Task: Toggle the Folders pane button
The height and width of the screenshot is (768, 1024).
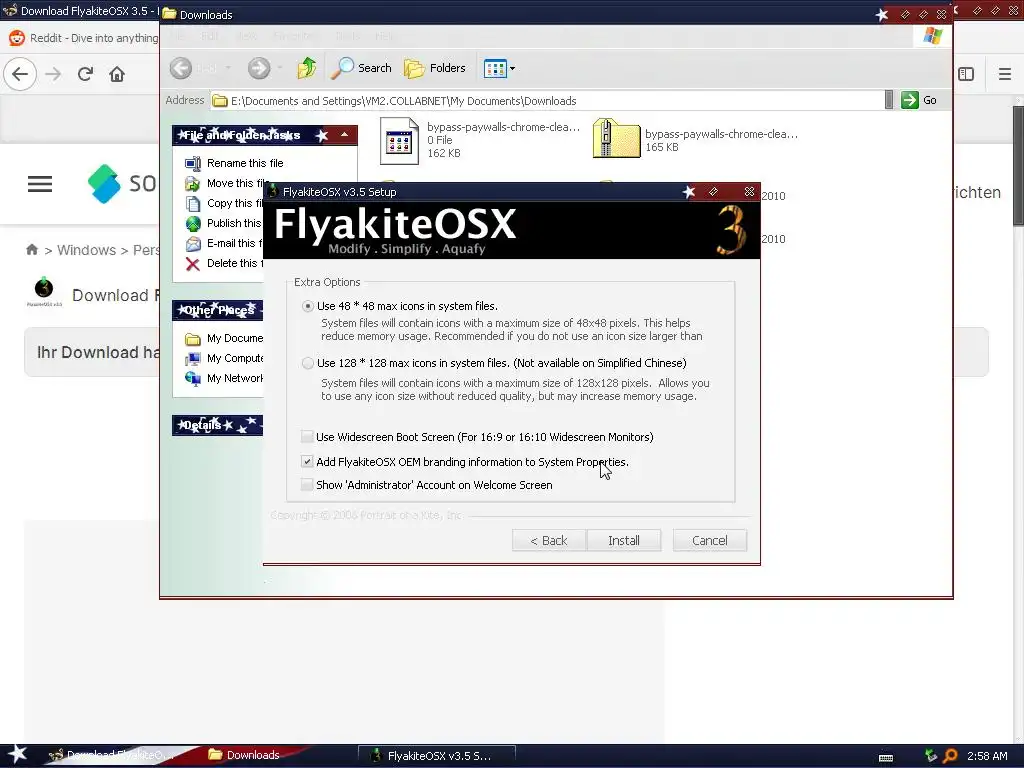Action: [x=435, y=68]
